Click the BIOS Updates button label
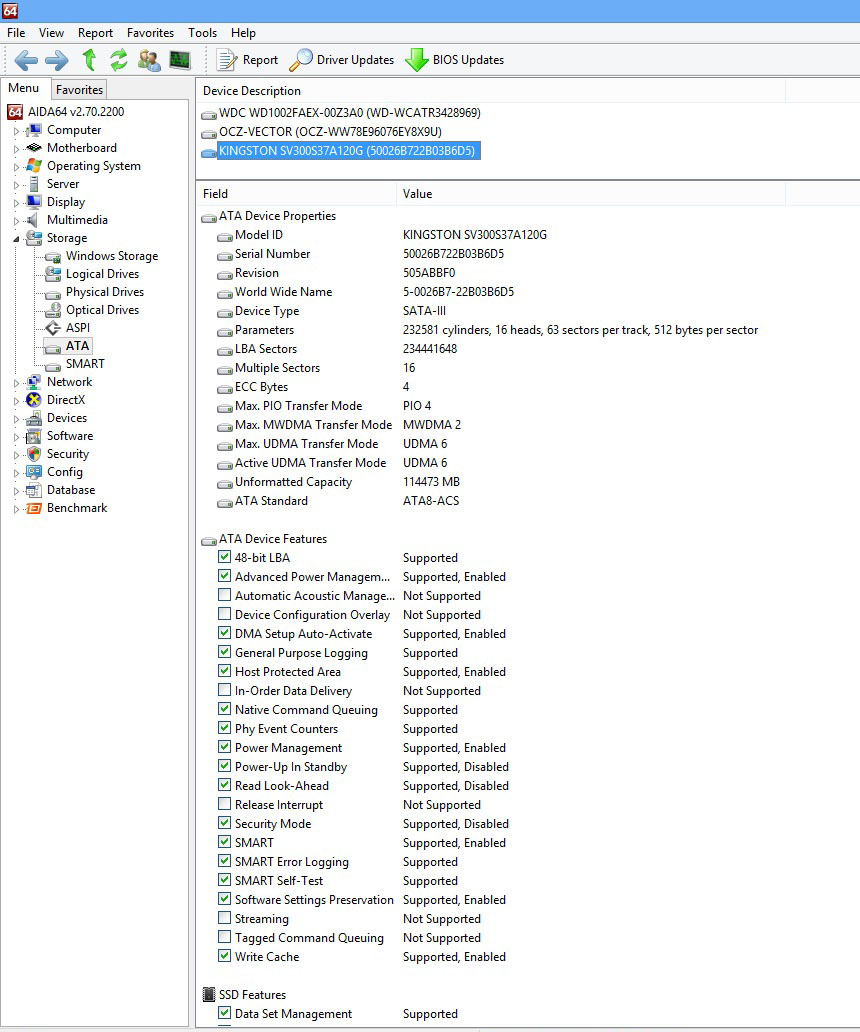This screenshot has height=1032, width=860. pos(468,60)
